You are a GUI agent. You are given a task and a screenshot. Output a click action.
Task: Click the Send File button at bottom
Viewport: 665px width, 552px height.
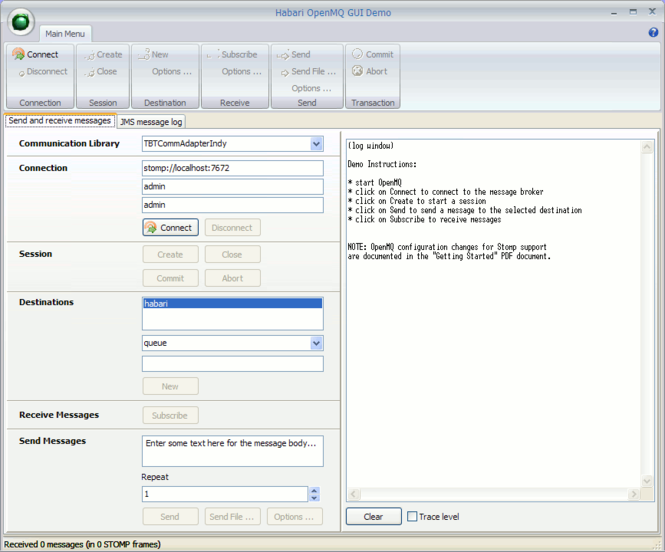point(232,517)
